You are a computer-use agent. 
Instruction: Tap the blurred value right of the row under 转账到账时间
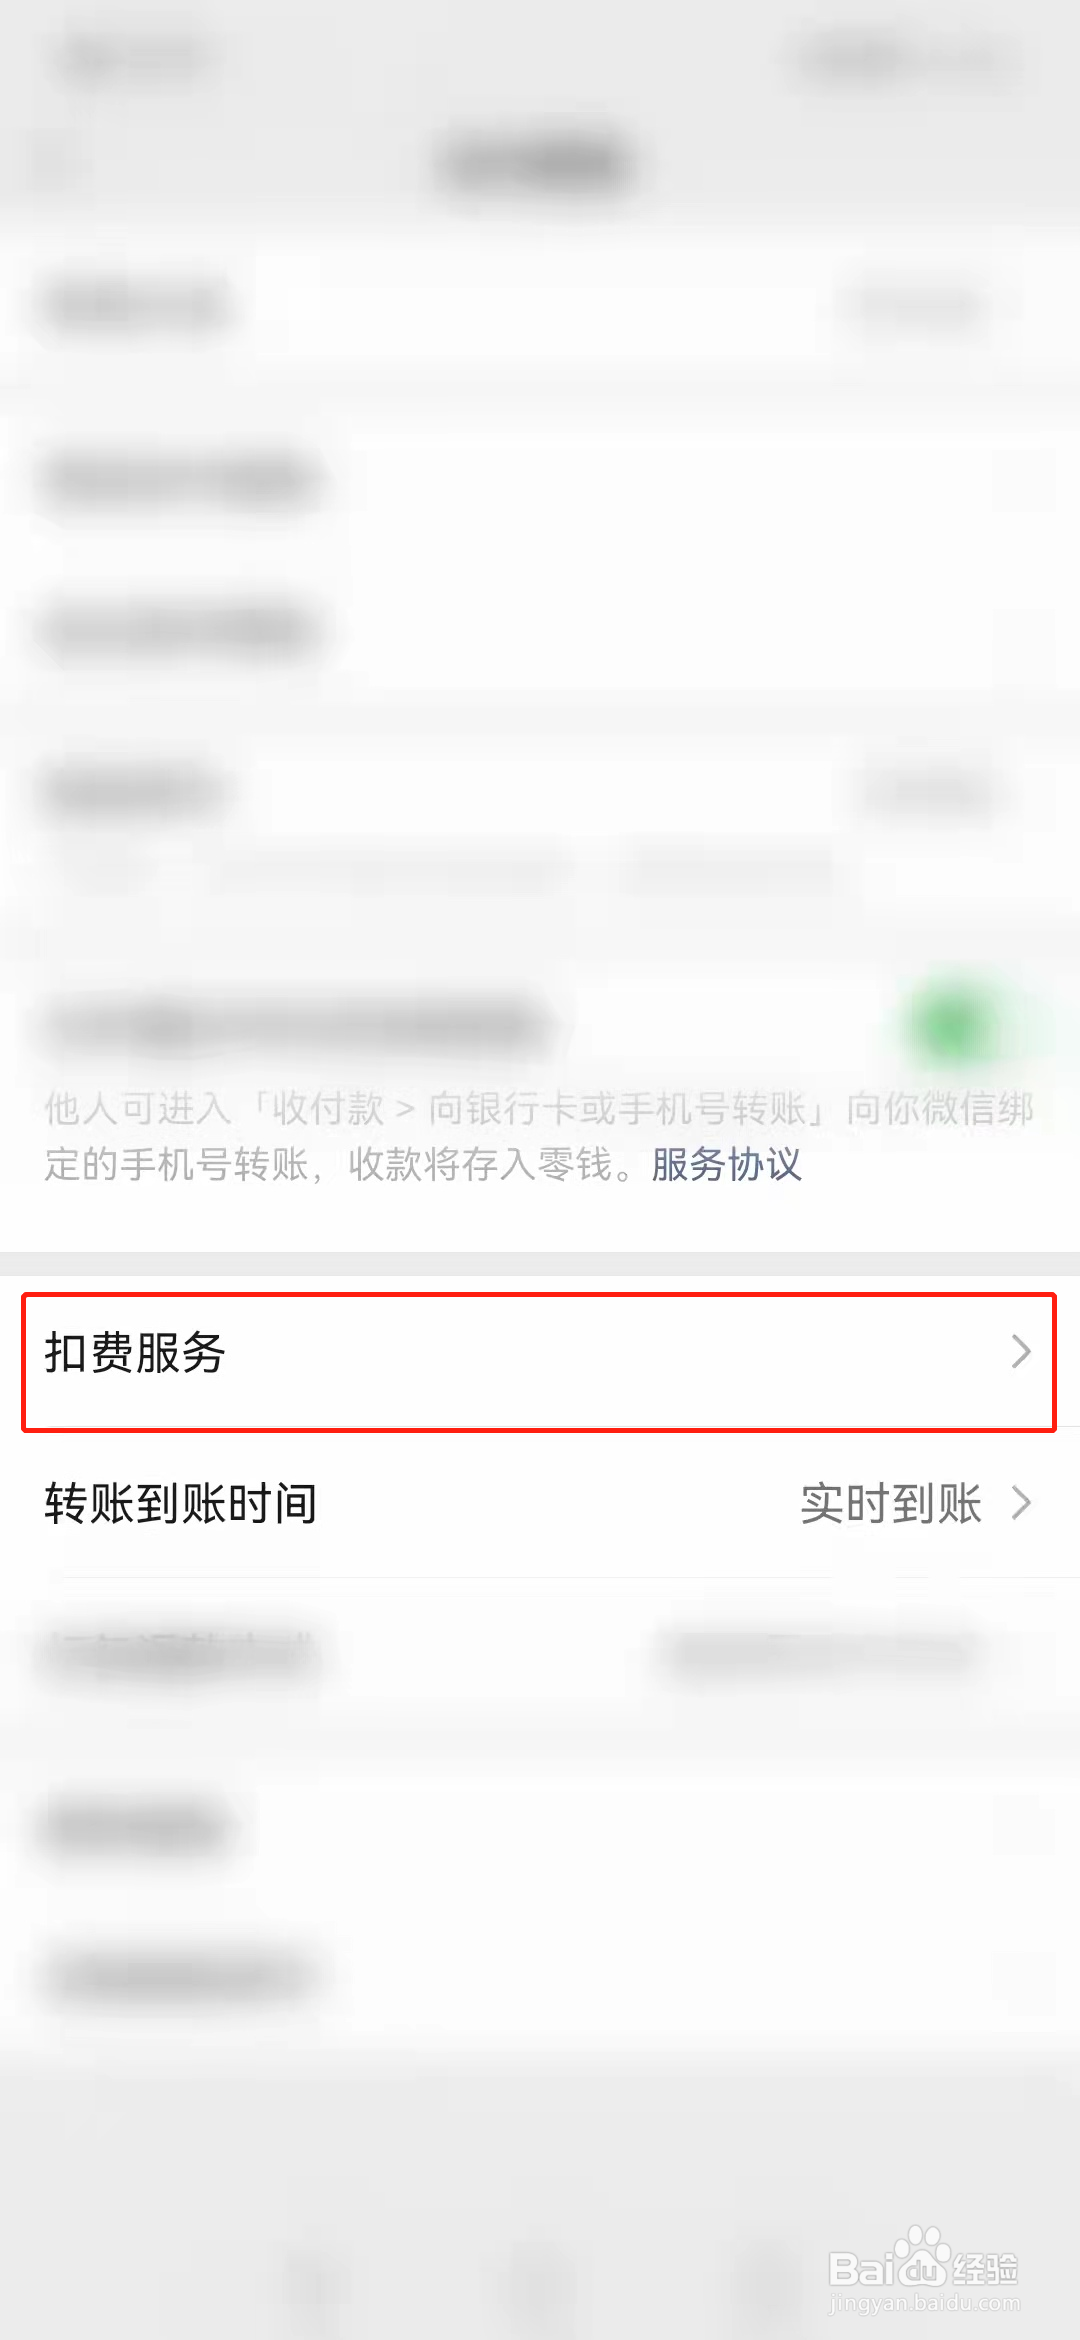[822, 1652]
